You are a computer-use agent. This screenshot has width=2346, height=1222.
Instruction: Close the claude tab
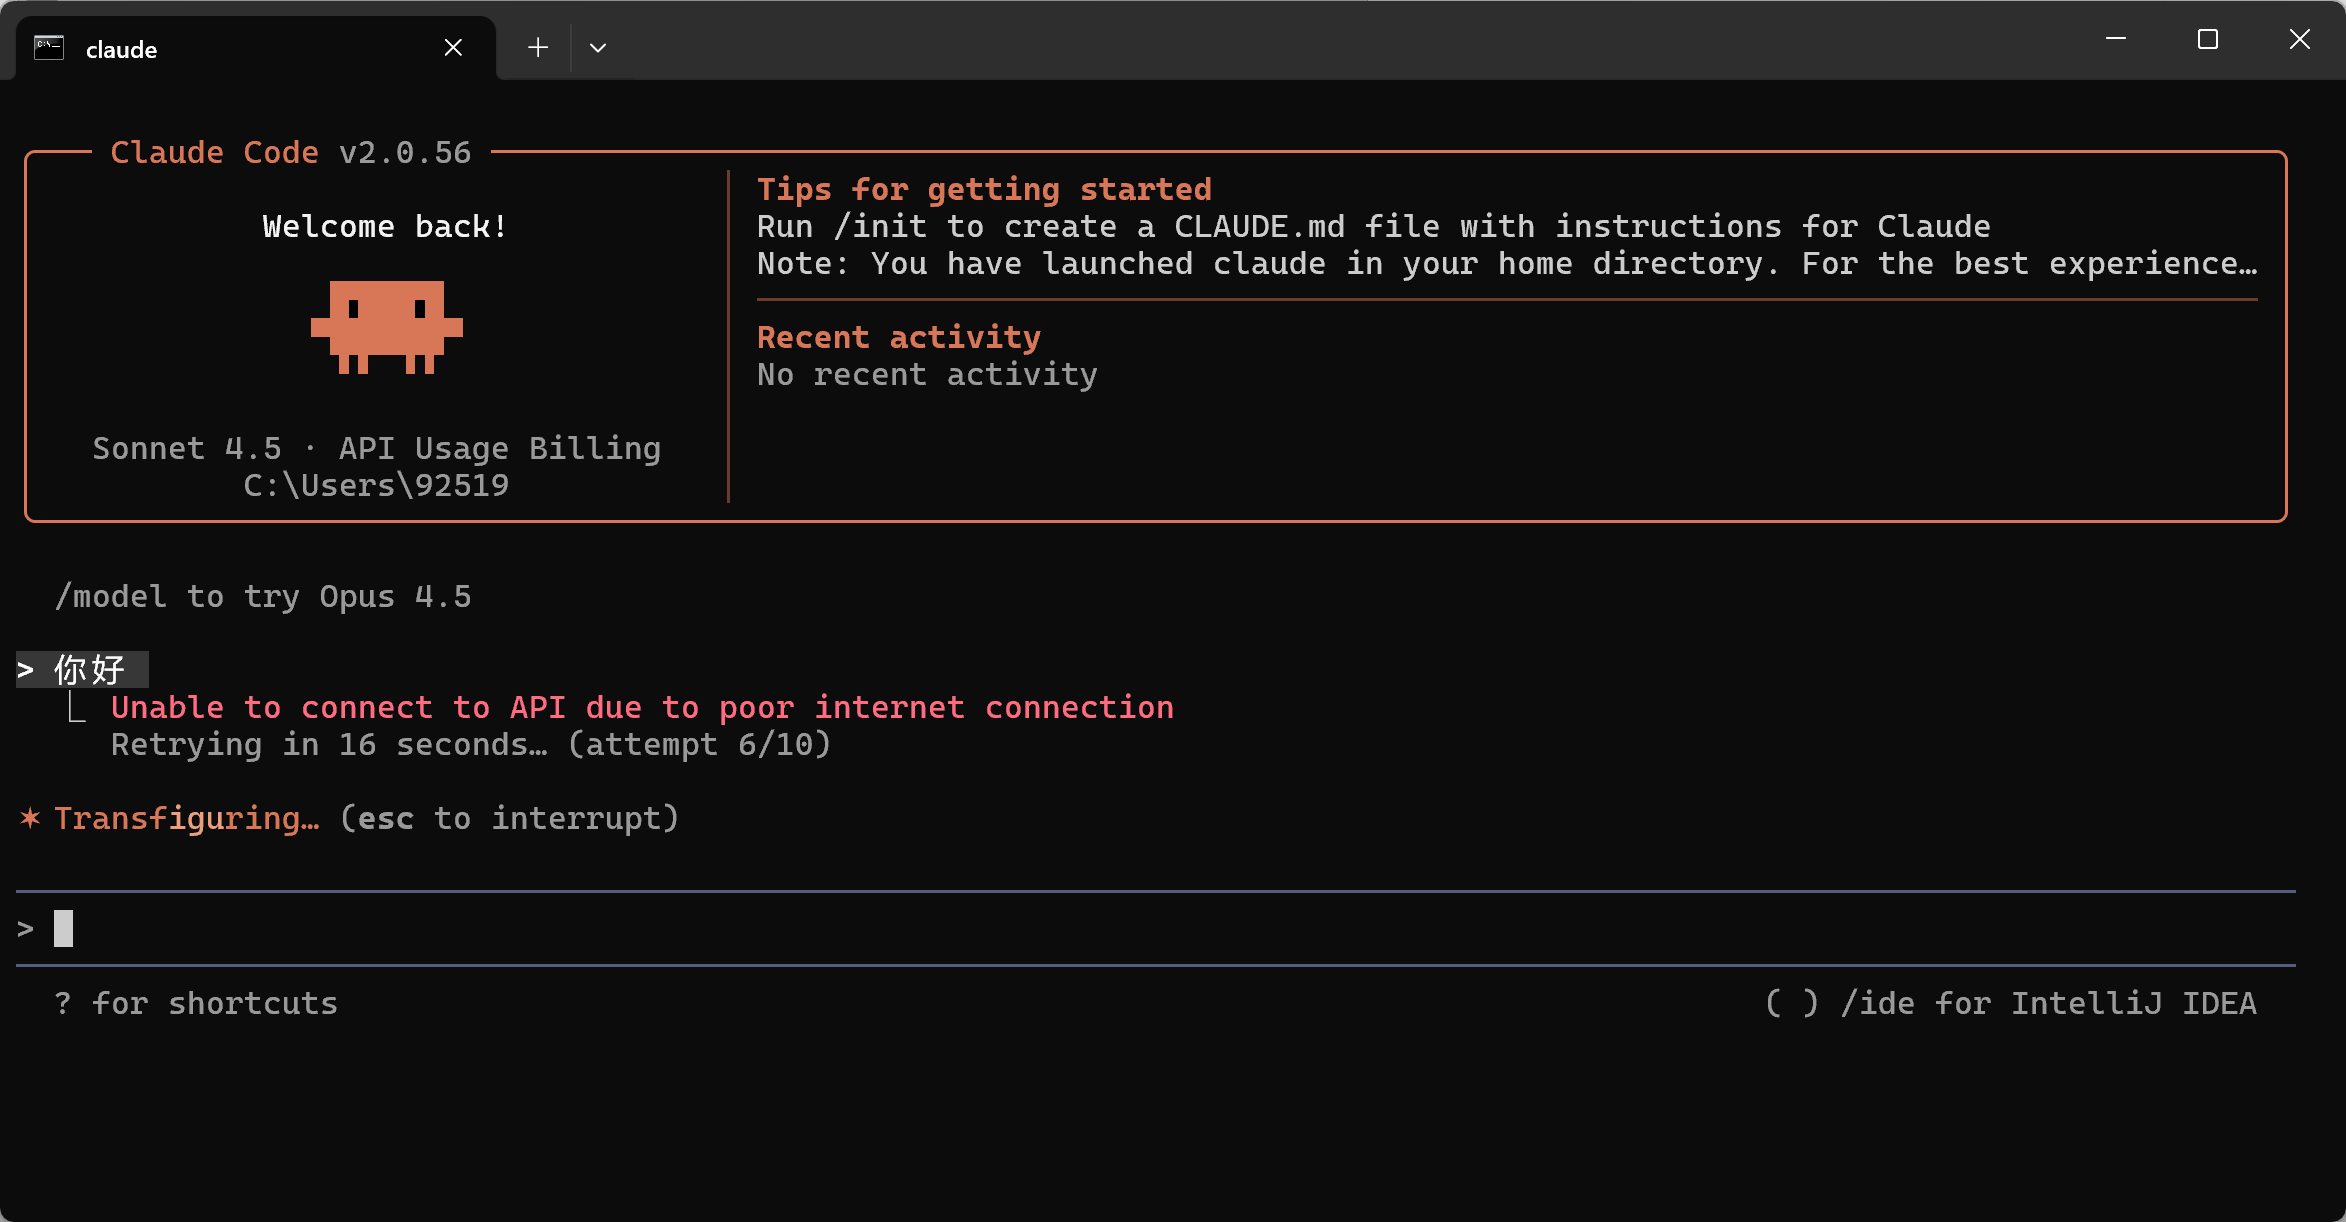(x=453, y=48)
